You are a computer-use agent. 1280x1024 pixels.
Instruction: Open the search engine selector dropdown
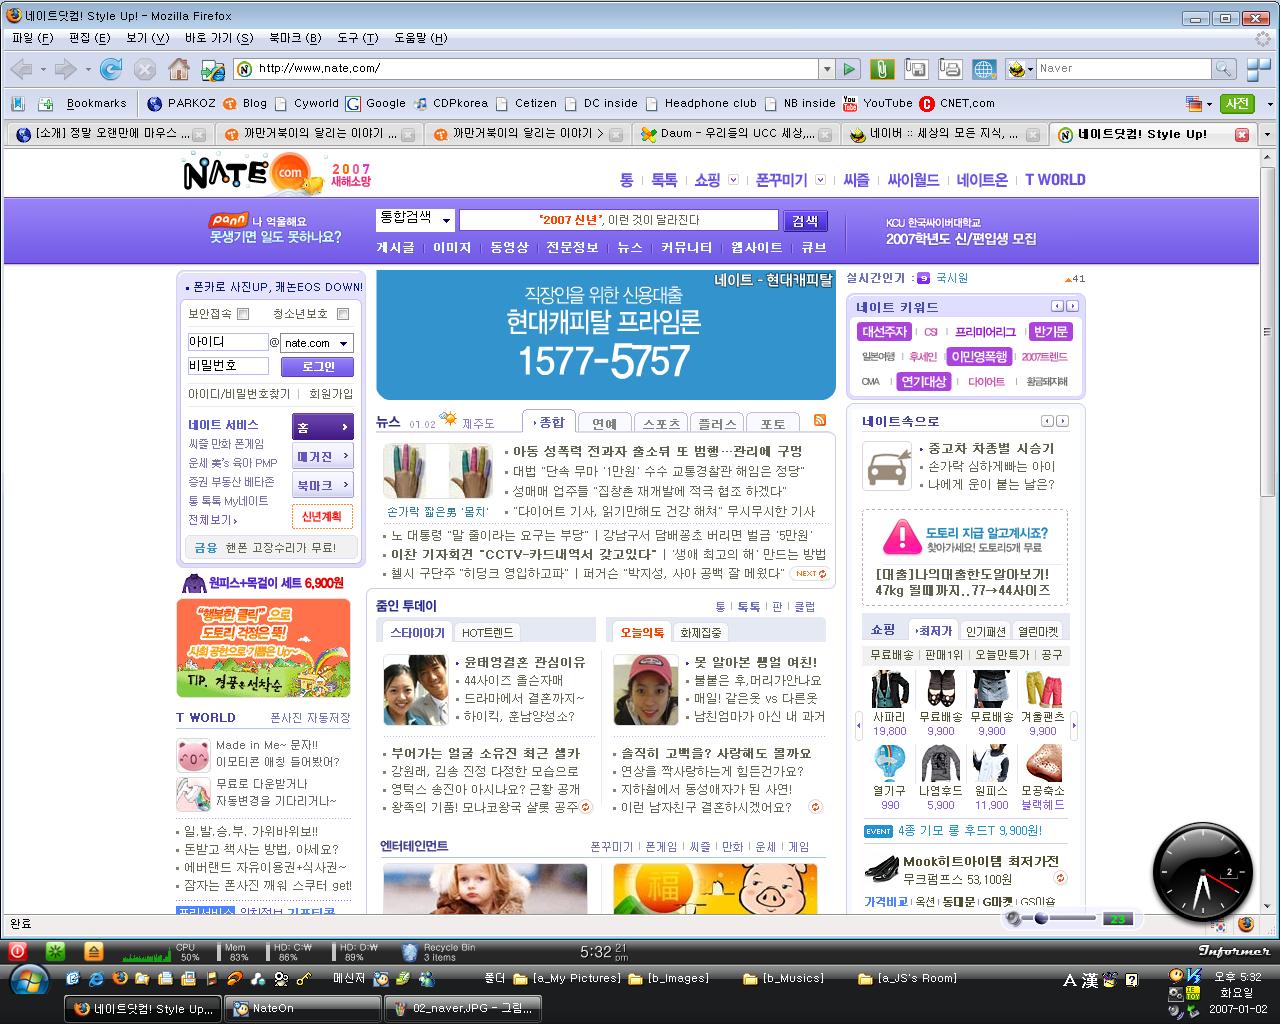[1020, 69]
